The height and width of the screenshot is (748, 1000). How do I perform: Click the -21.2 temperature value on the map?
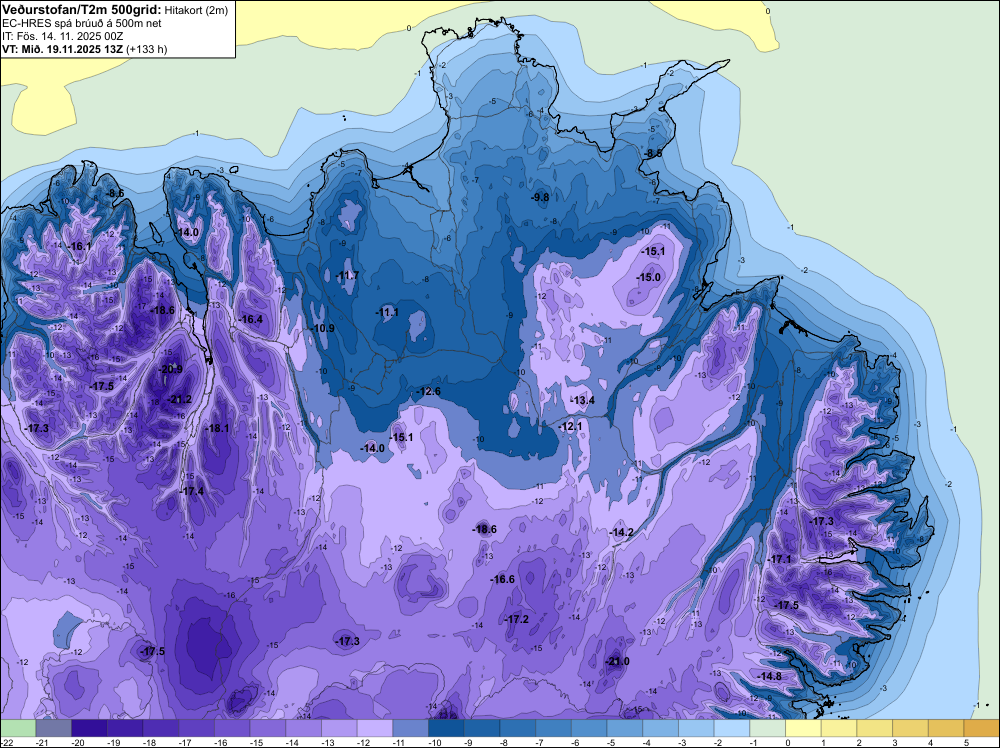coord(179,400)
